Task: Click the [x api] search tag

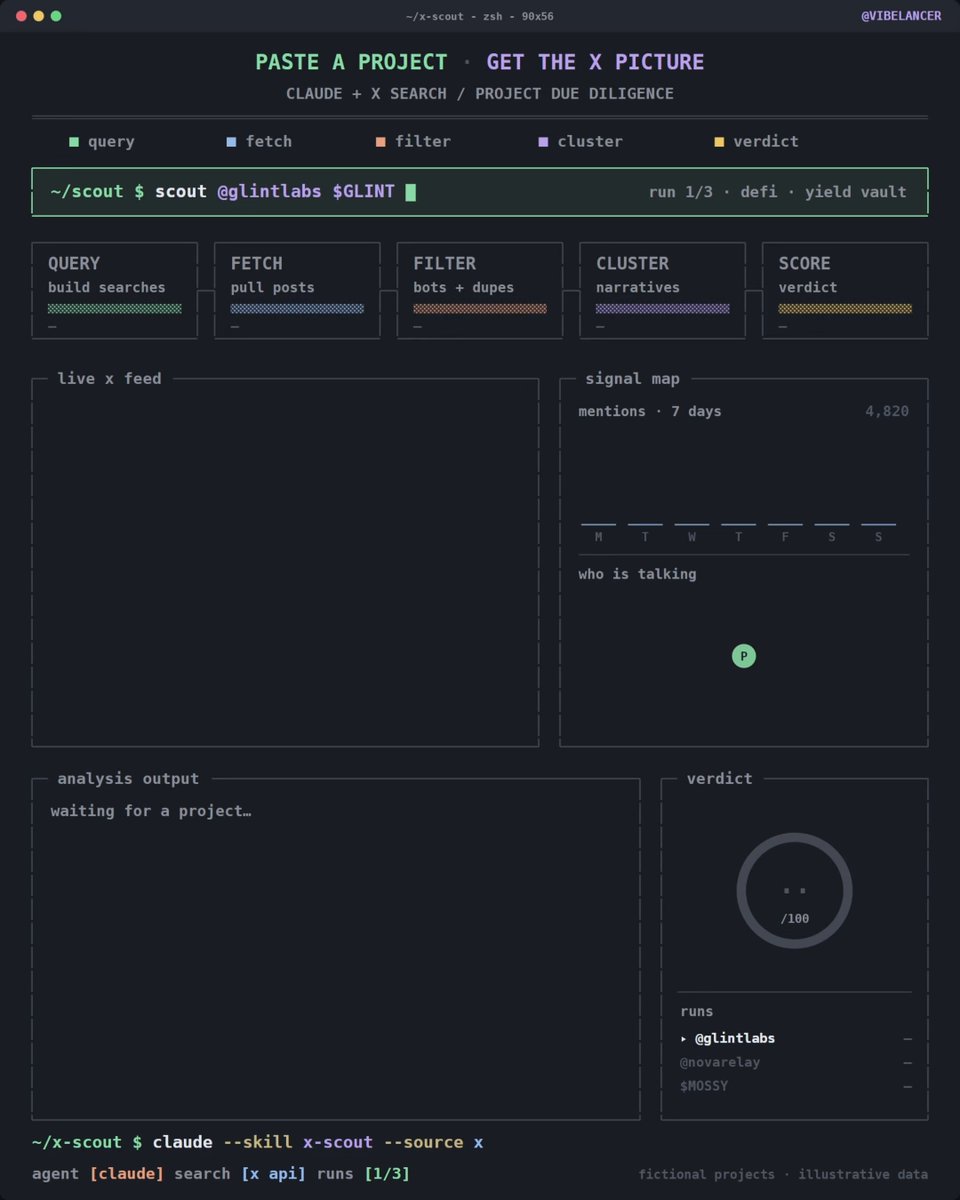Action: coord(273,1173)
